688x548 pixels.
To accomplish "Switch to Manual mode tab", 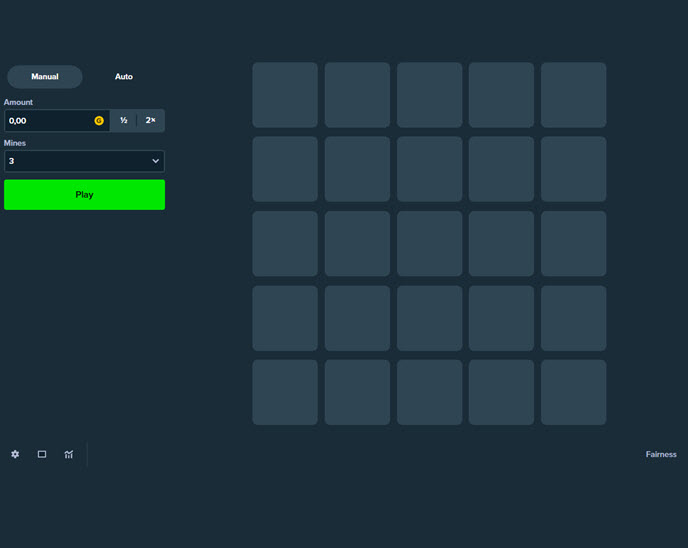I will click(45, 77).
